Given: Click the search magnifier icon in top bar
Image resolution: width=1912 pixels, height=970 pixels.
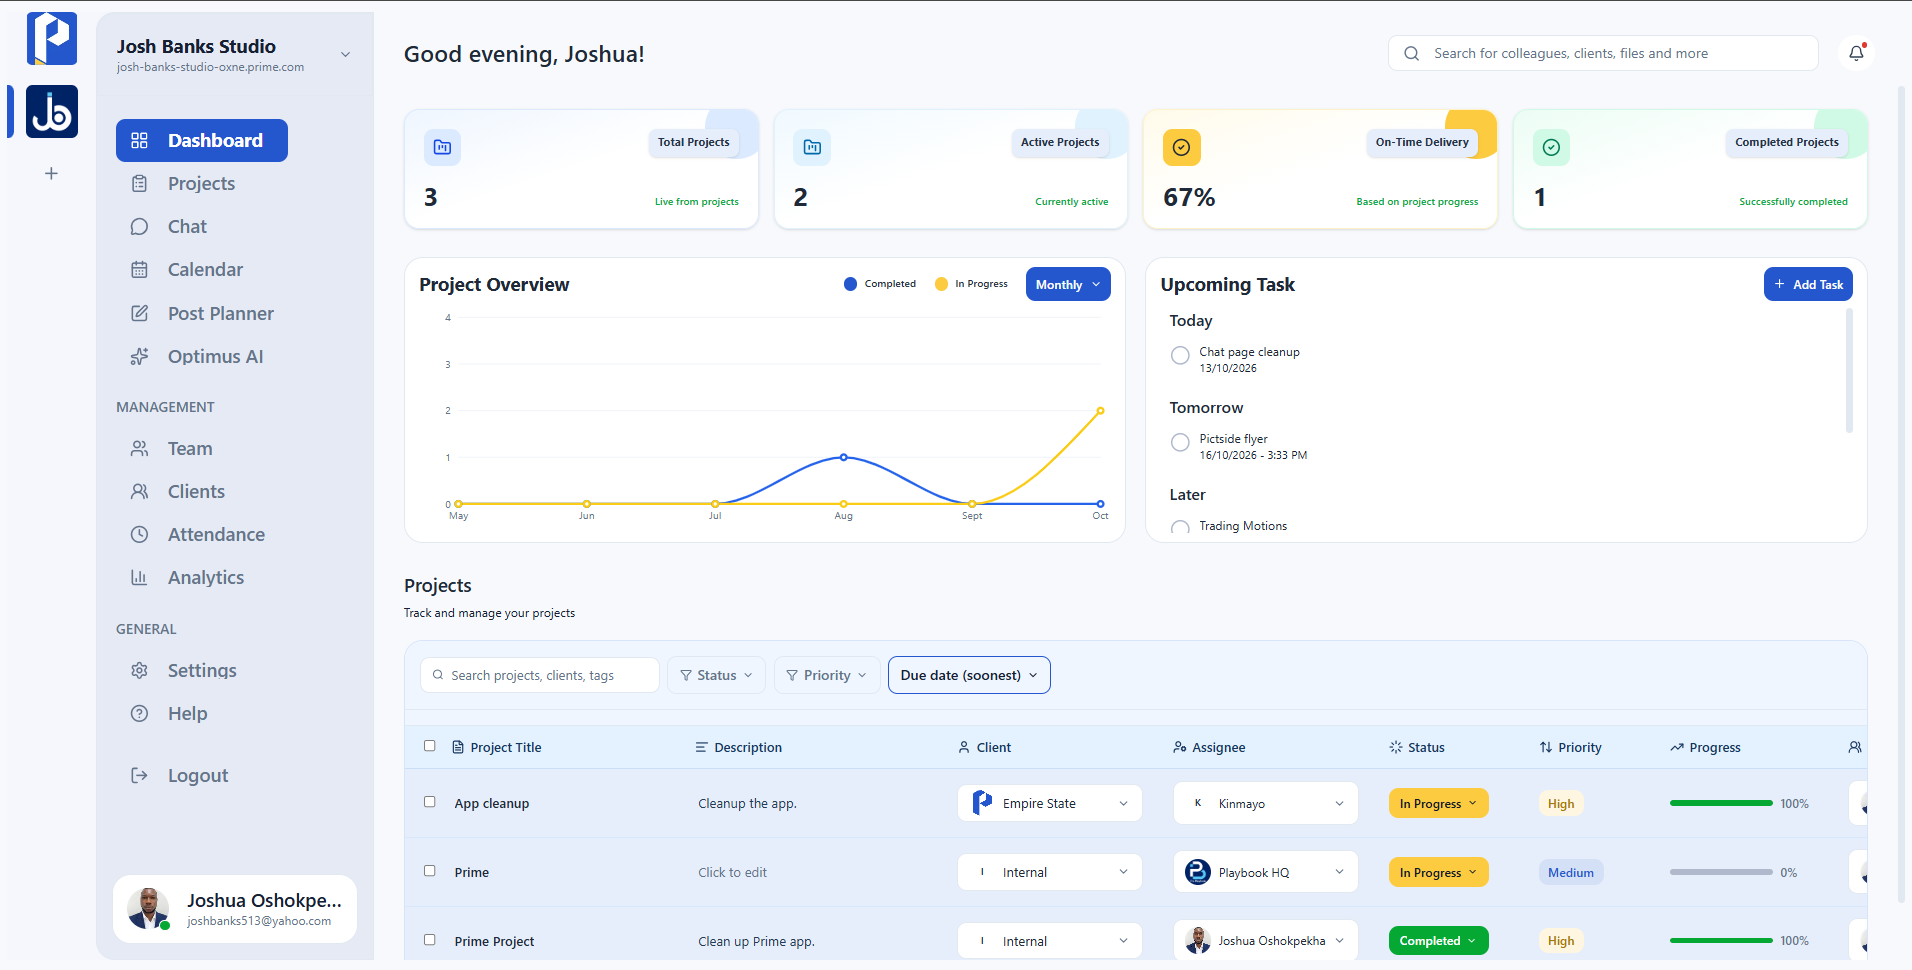Looking at the screenshot, I should tap(1411, 54).
